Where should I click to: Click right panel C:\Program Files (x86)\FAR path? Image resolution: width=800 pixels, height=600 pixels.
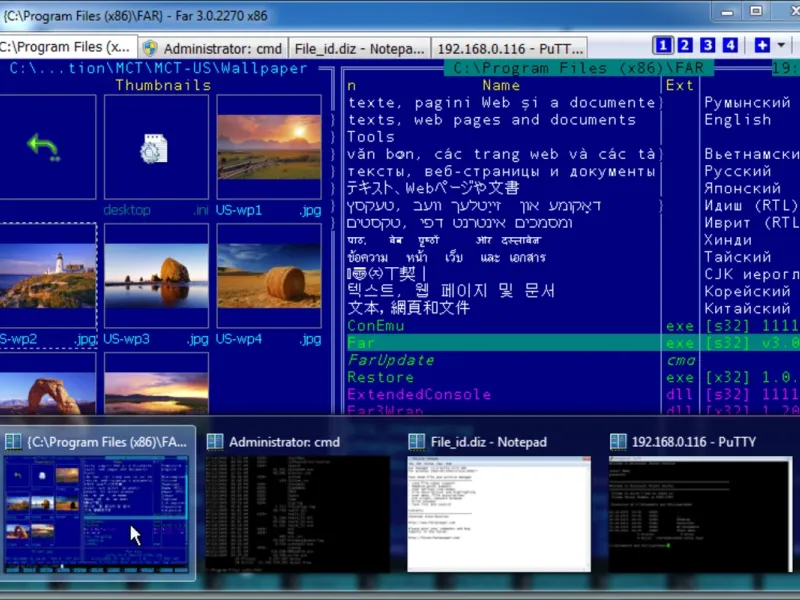coord(579,68)
